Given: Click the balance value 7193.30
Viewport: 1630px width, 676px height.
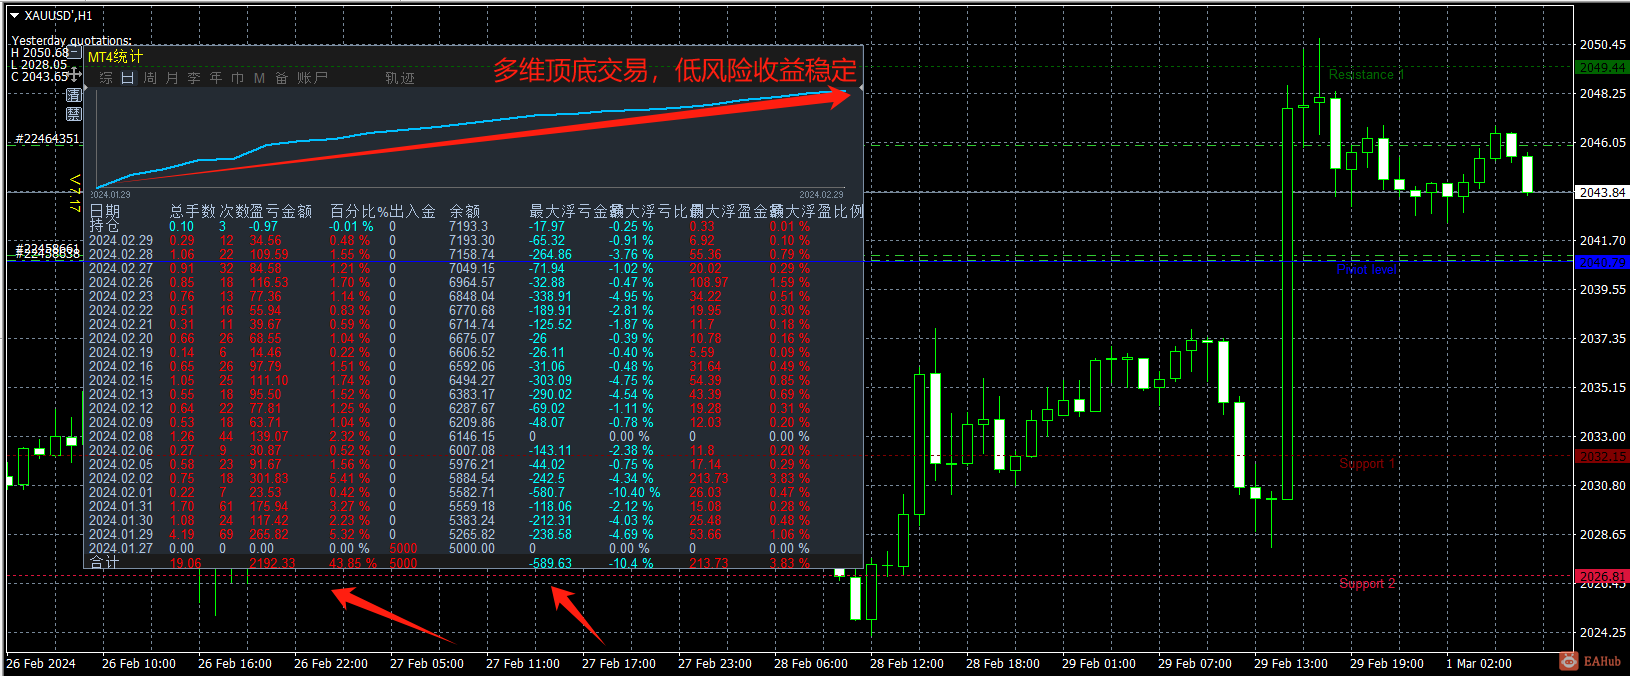Looking at the screenshot, I should (x=472, y=240).
